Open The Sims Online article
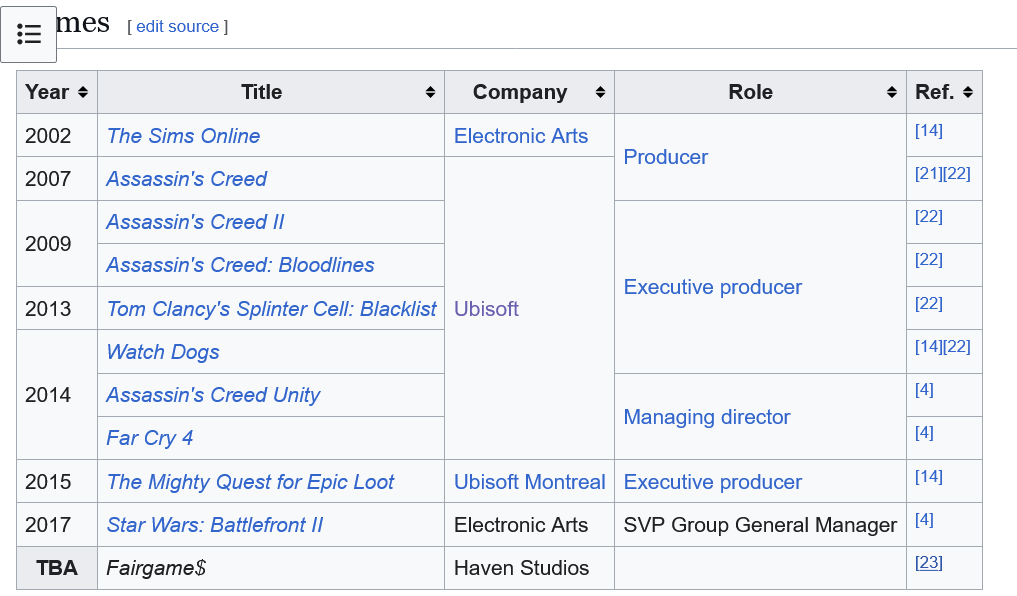 184,136
